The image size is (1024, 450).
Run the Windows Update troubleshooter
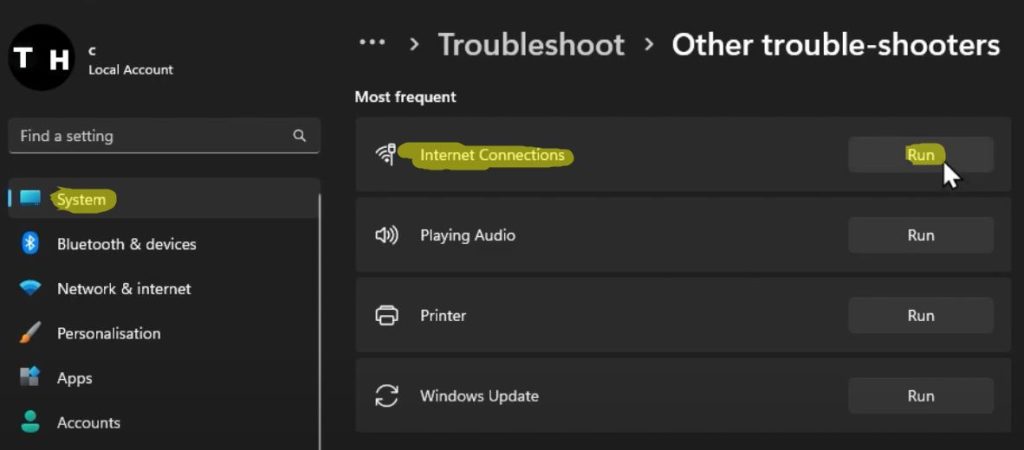(x=920, y=396)
